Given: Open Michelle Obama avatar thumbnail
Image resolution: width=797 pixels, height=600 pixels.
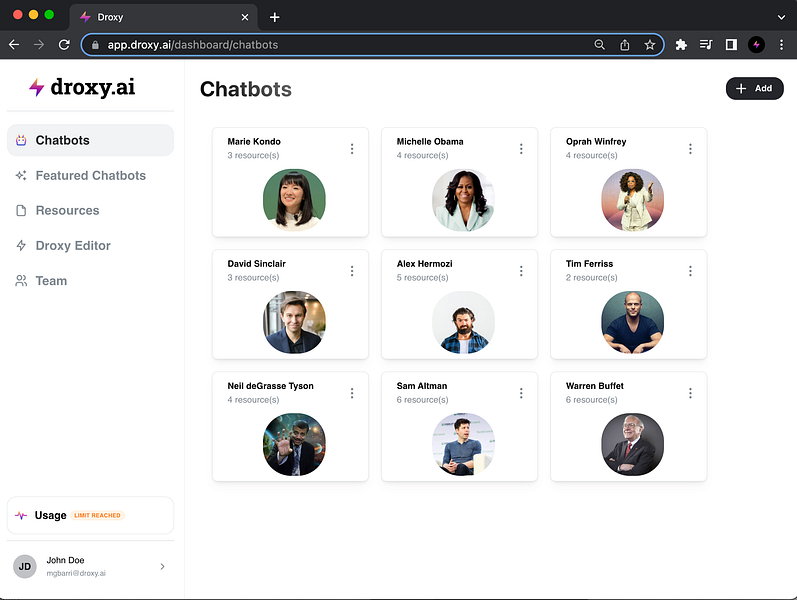Looking at the screenshot, I should (x=463, y=200).
